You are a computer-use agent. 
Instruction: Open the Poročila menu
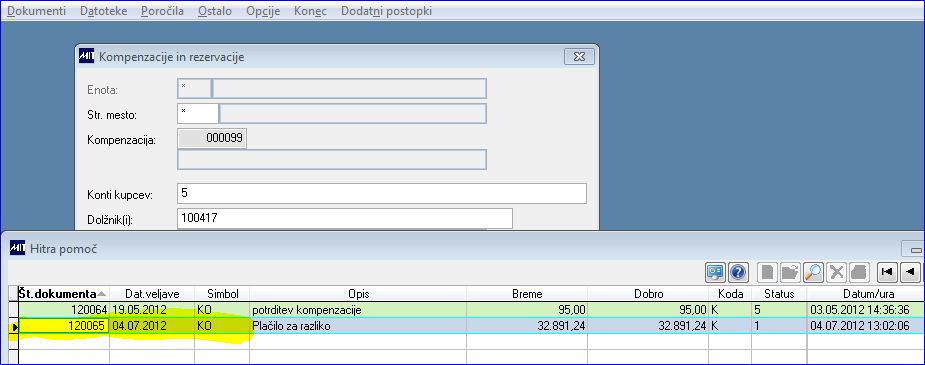pos(162,11)
